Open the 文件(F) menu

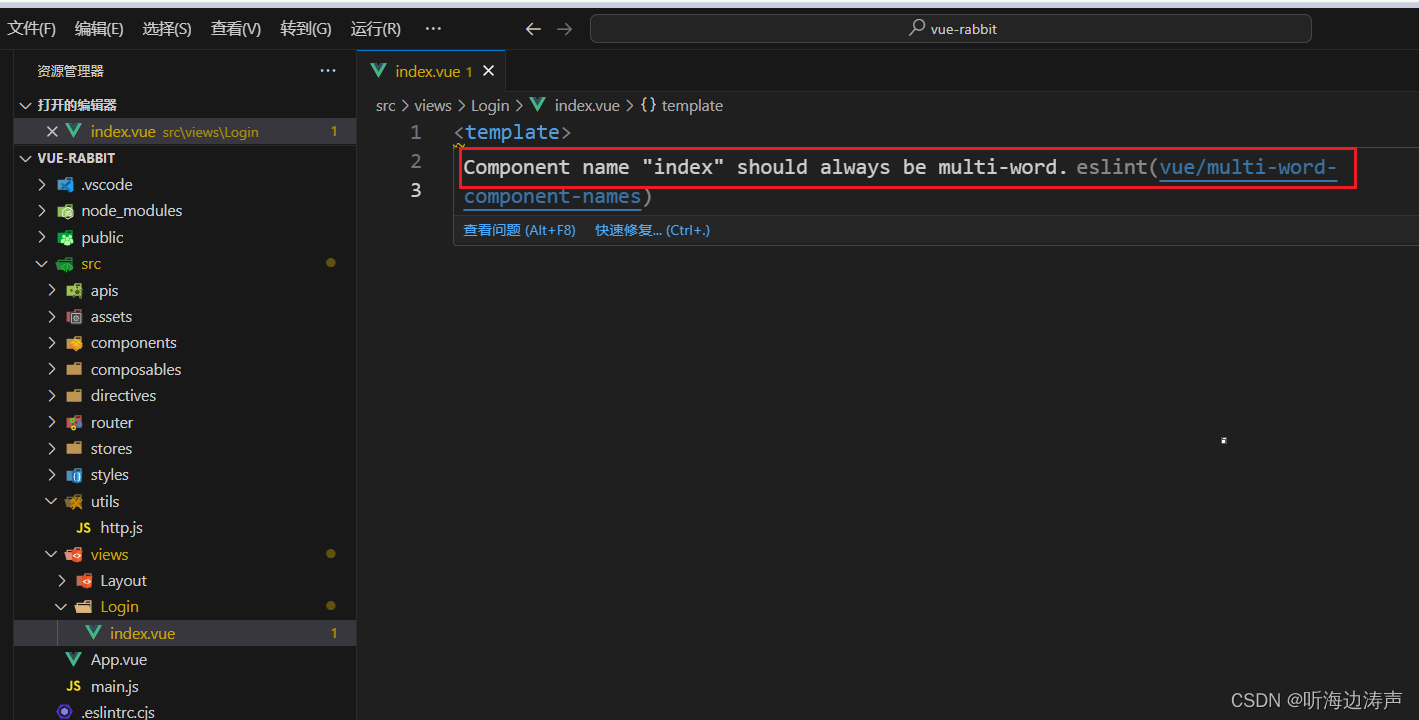pyautogui.click(x=32, y=29)
